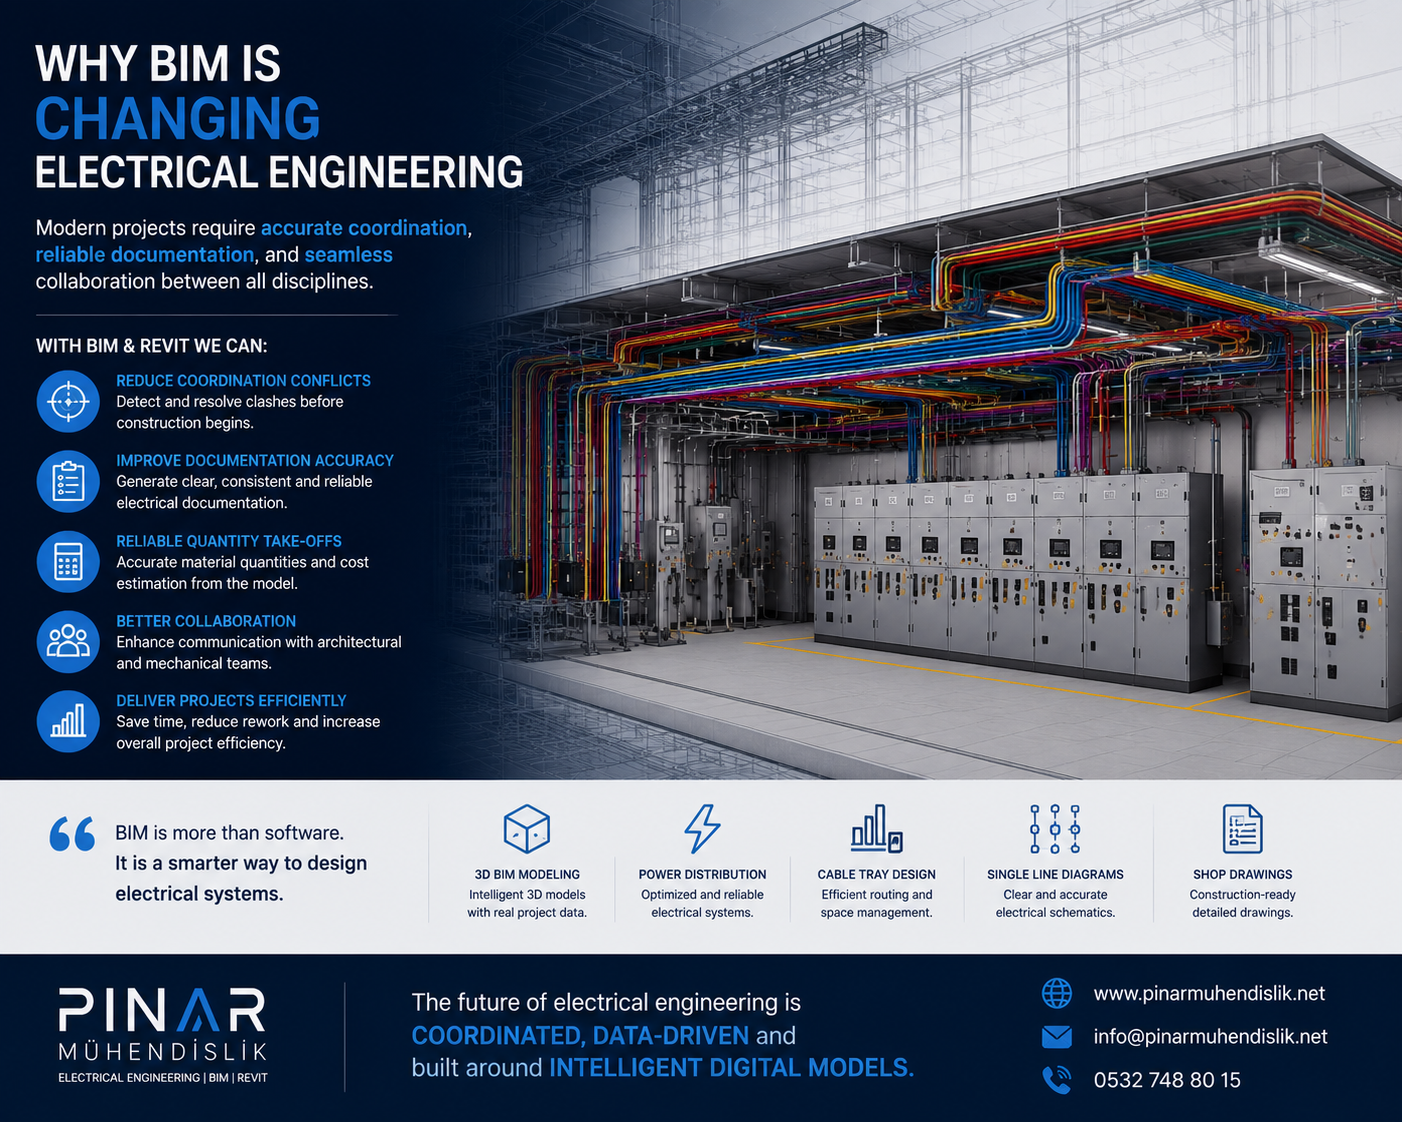Click the envelope icon beside the email address
The height and width of the screenshot is (1122, 1402).
pyautogui.click(x=1057, y=1036)
